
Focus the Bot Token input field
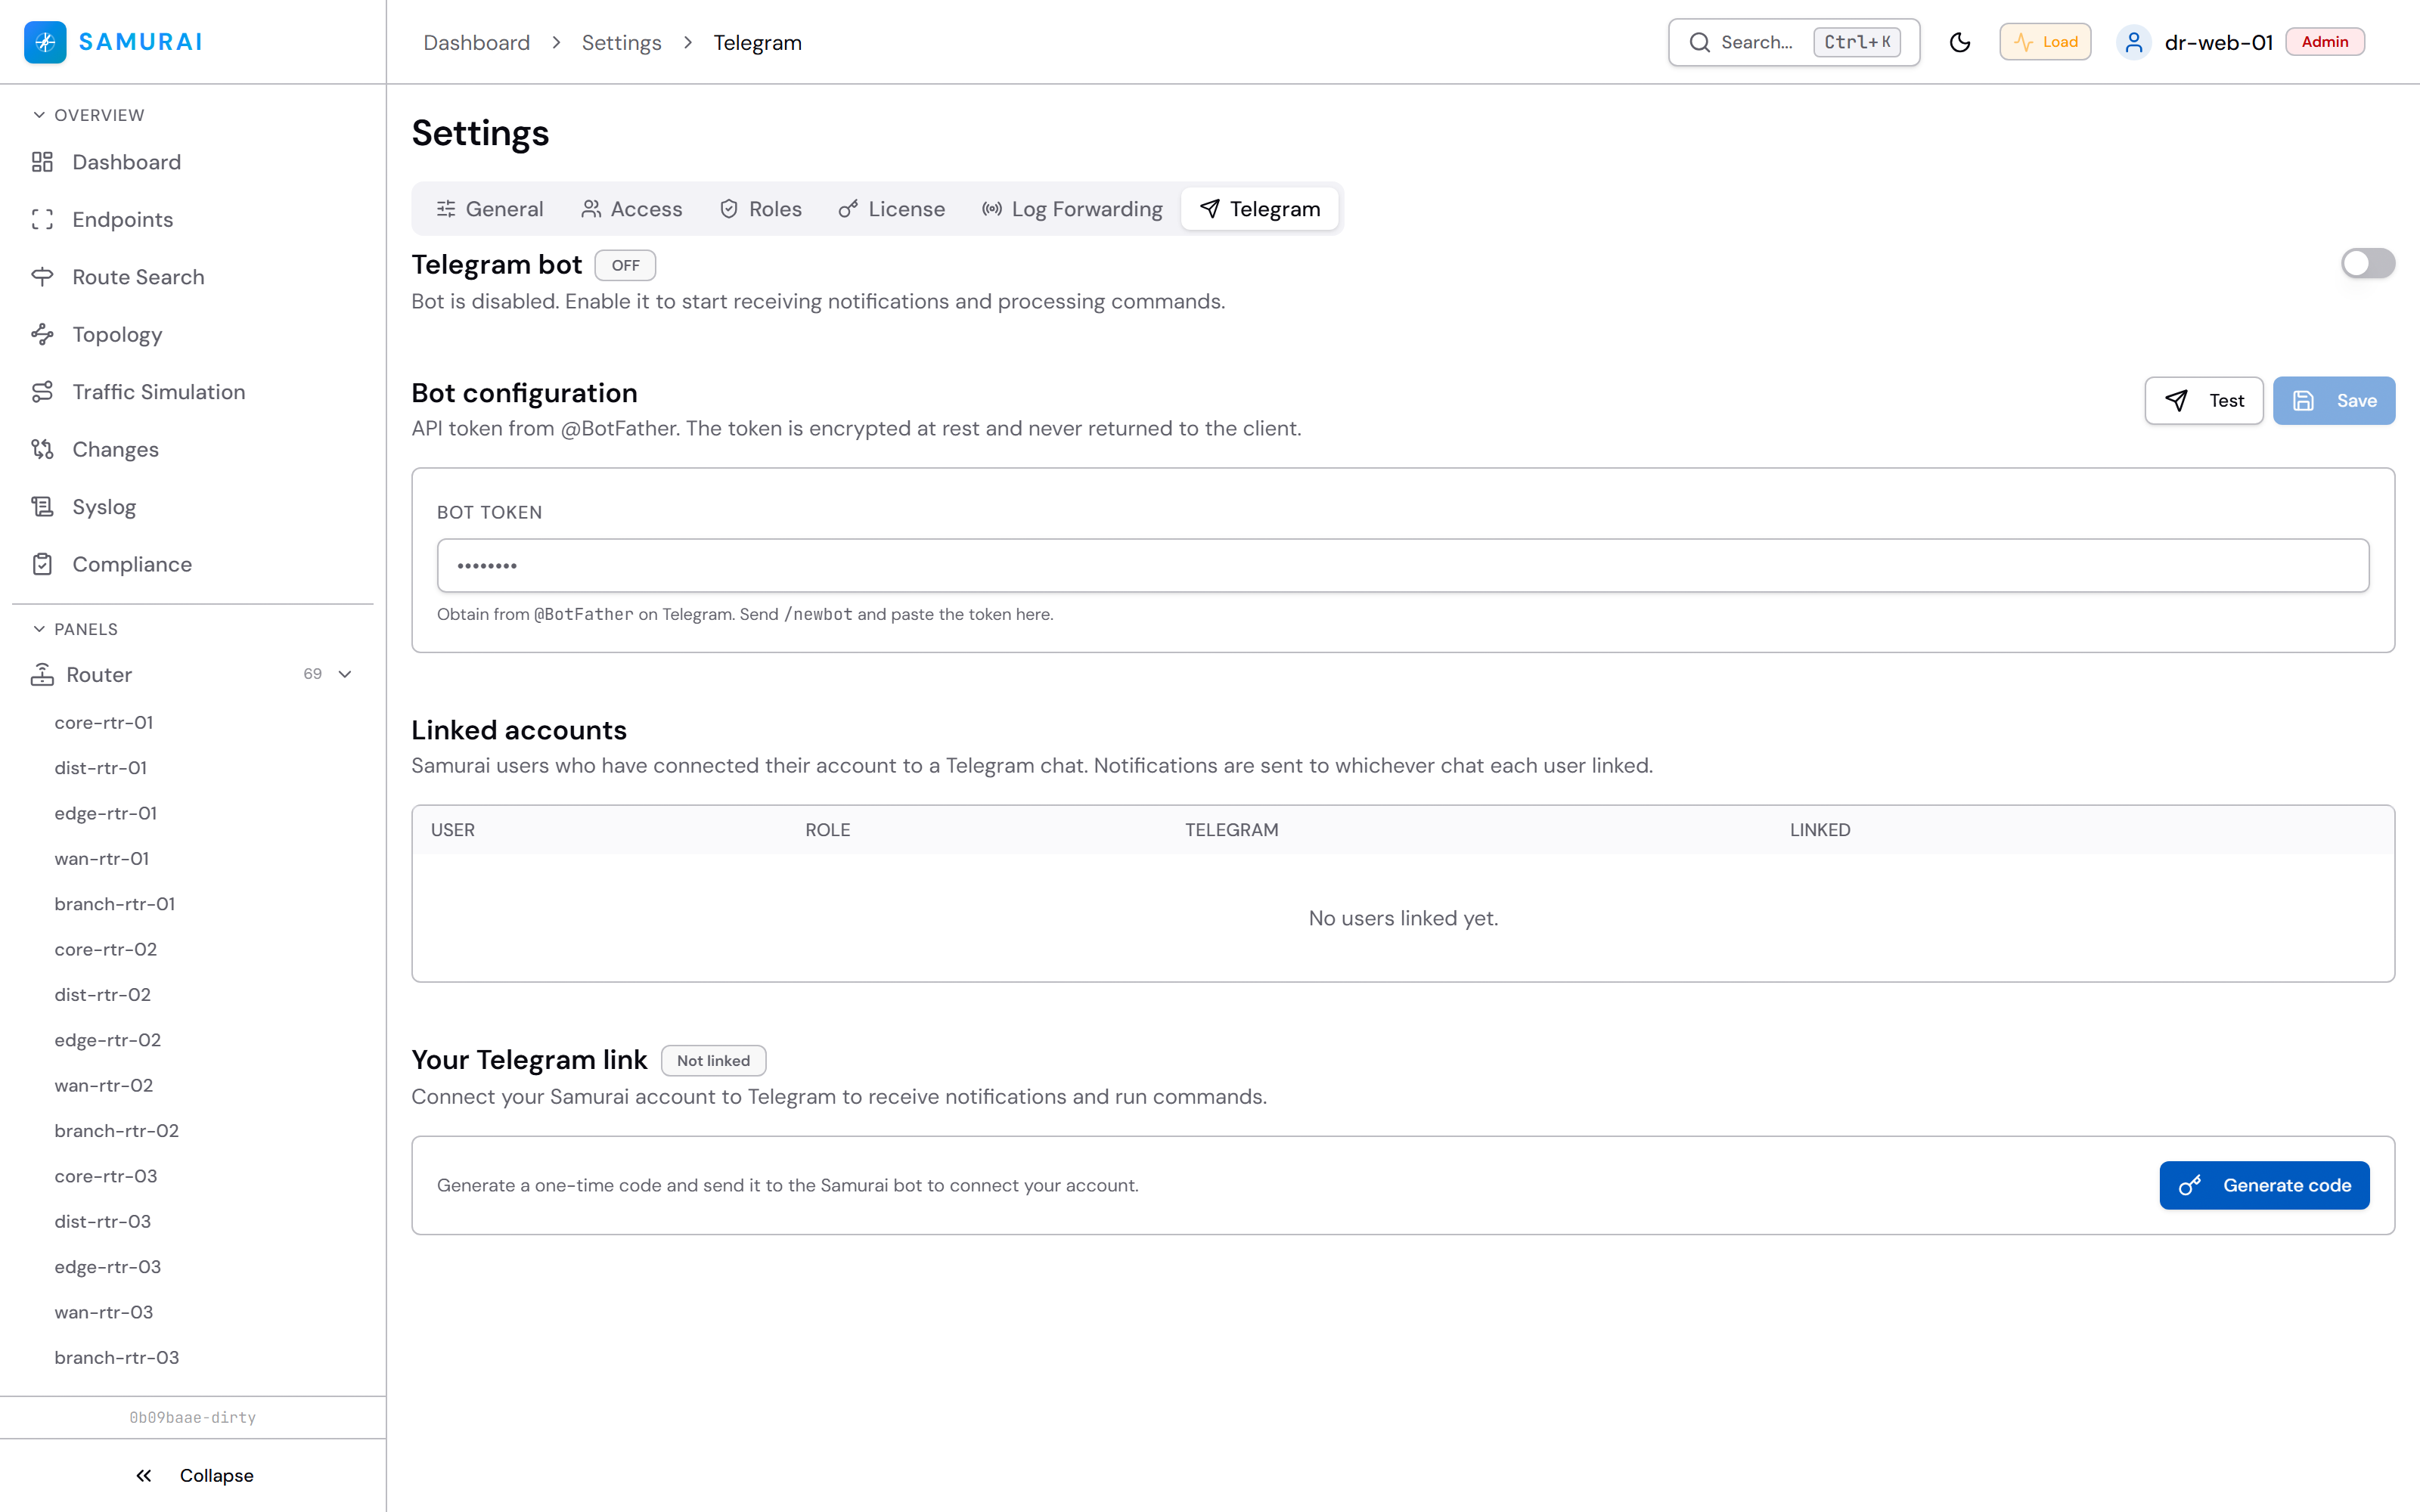point(1403,566)
